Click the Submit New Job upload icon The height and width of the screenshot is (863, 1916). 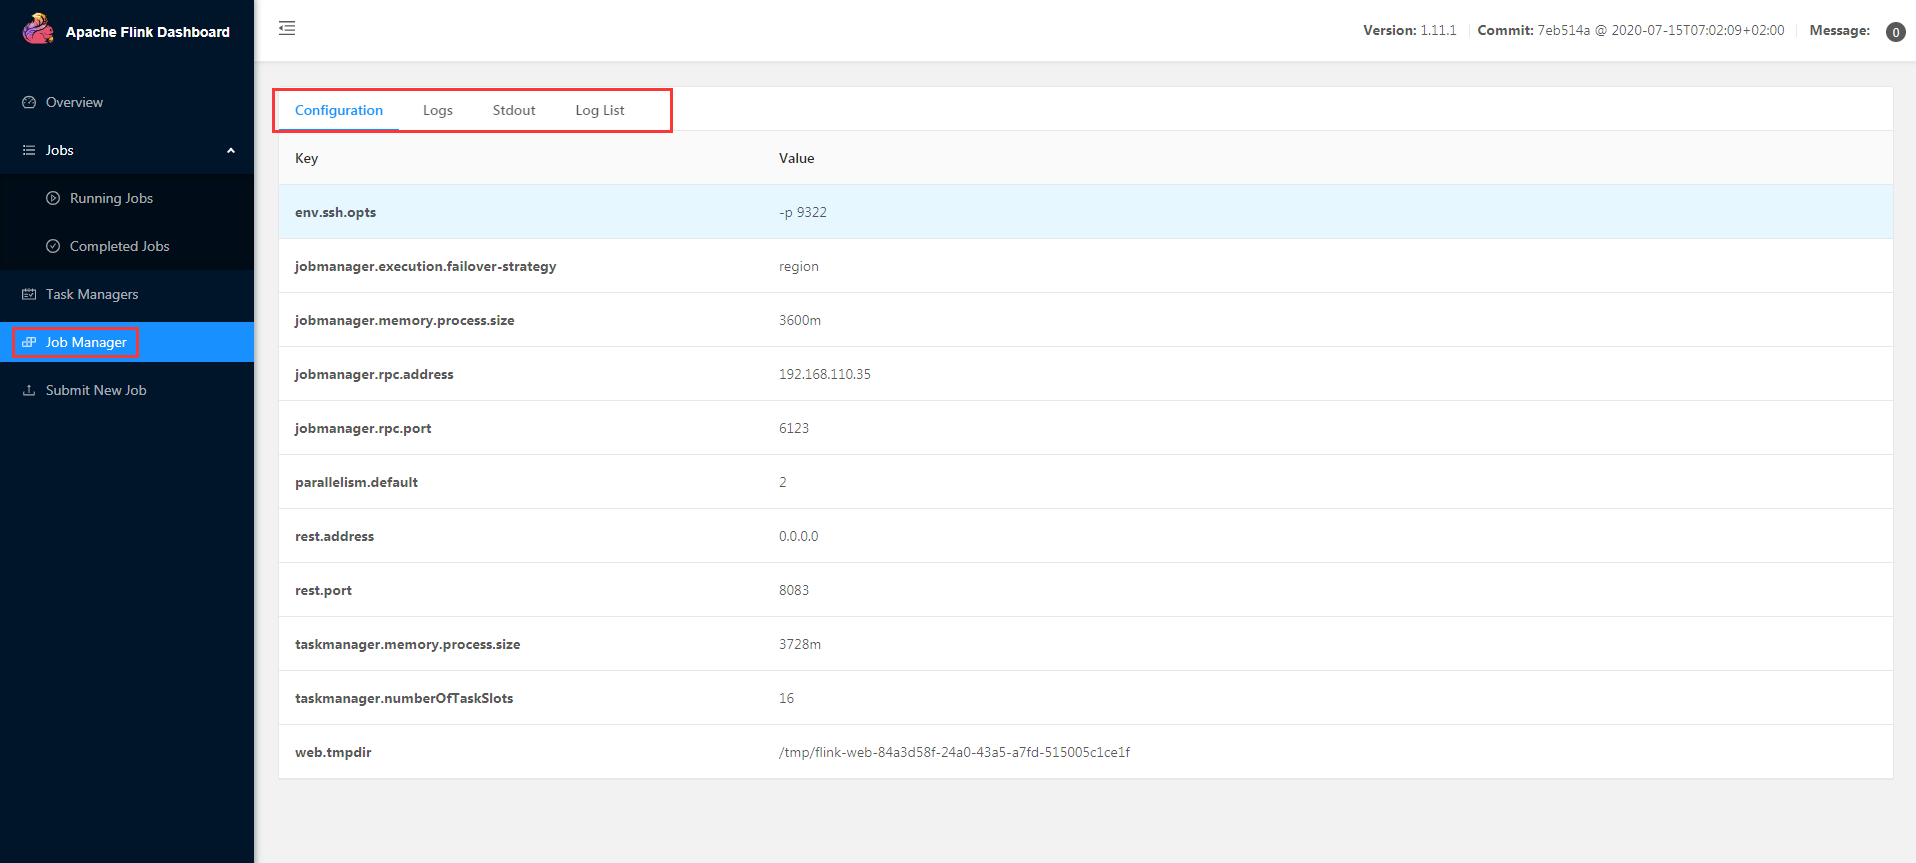coord(29,390)
